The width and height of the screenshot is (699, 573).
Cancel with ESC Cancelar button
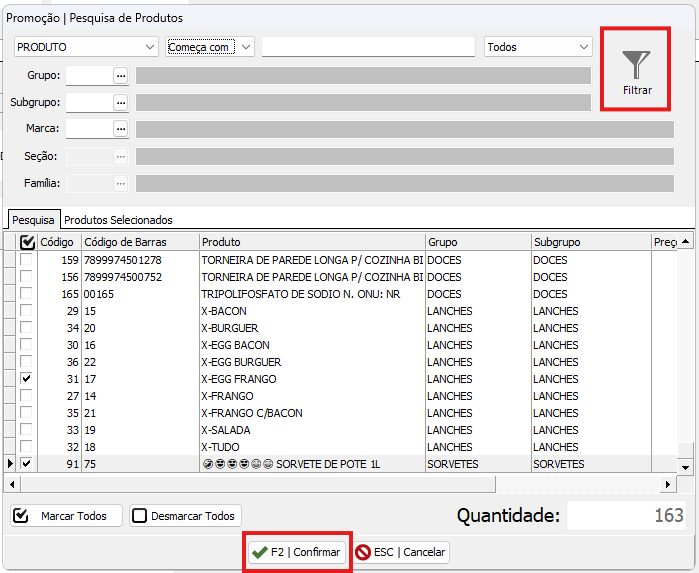[x=402, y=552]
